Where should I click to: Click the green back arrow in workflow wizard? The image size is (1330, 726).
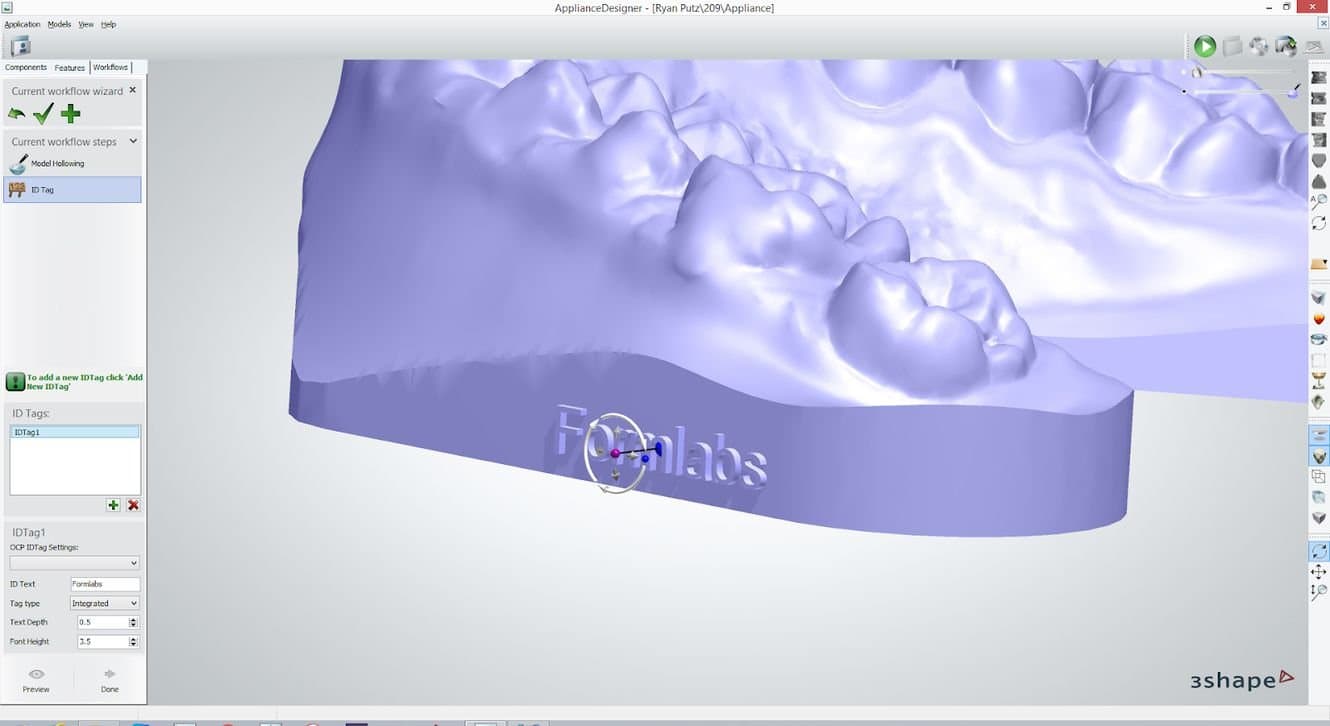(17, 114)
